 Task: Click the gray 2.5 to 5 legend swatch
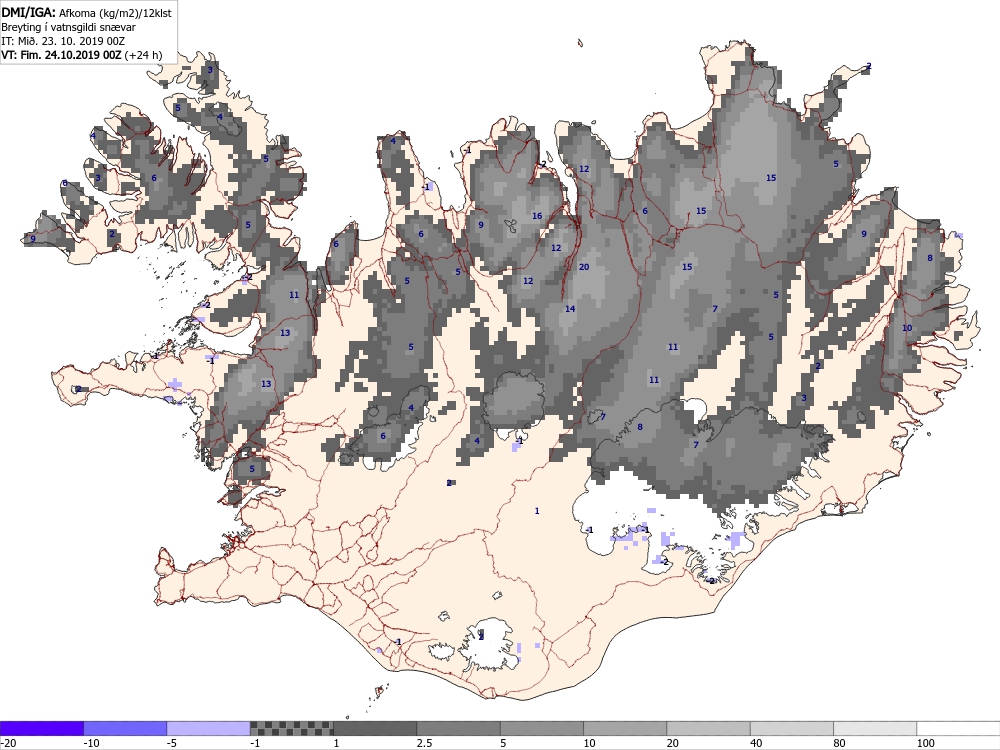(459, 728)
